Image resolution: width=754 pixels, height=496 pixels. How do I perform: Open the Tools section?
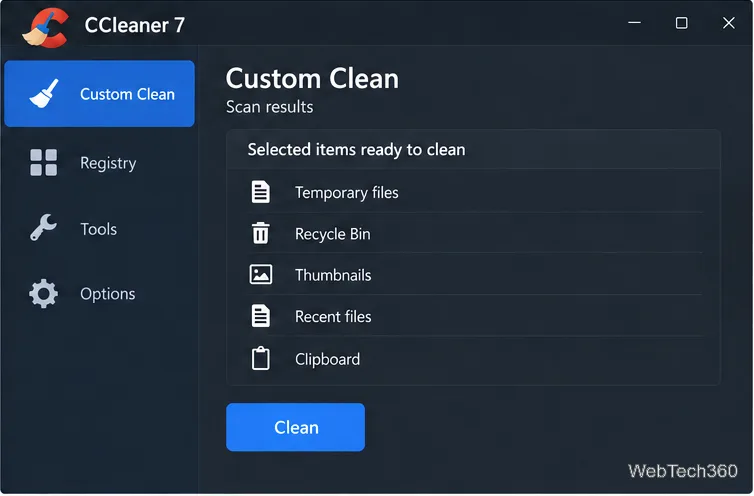[100, 229]
